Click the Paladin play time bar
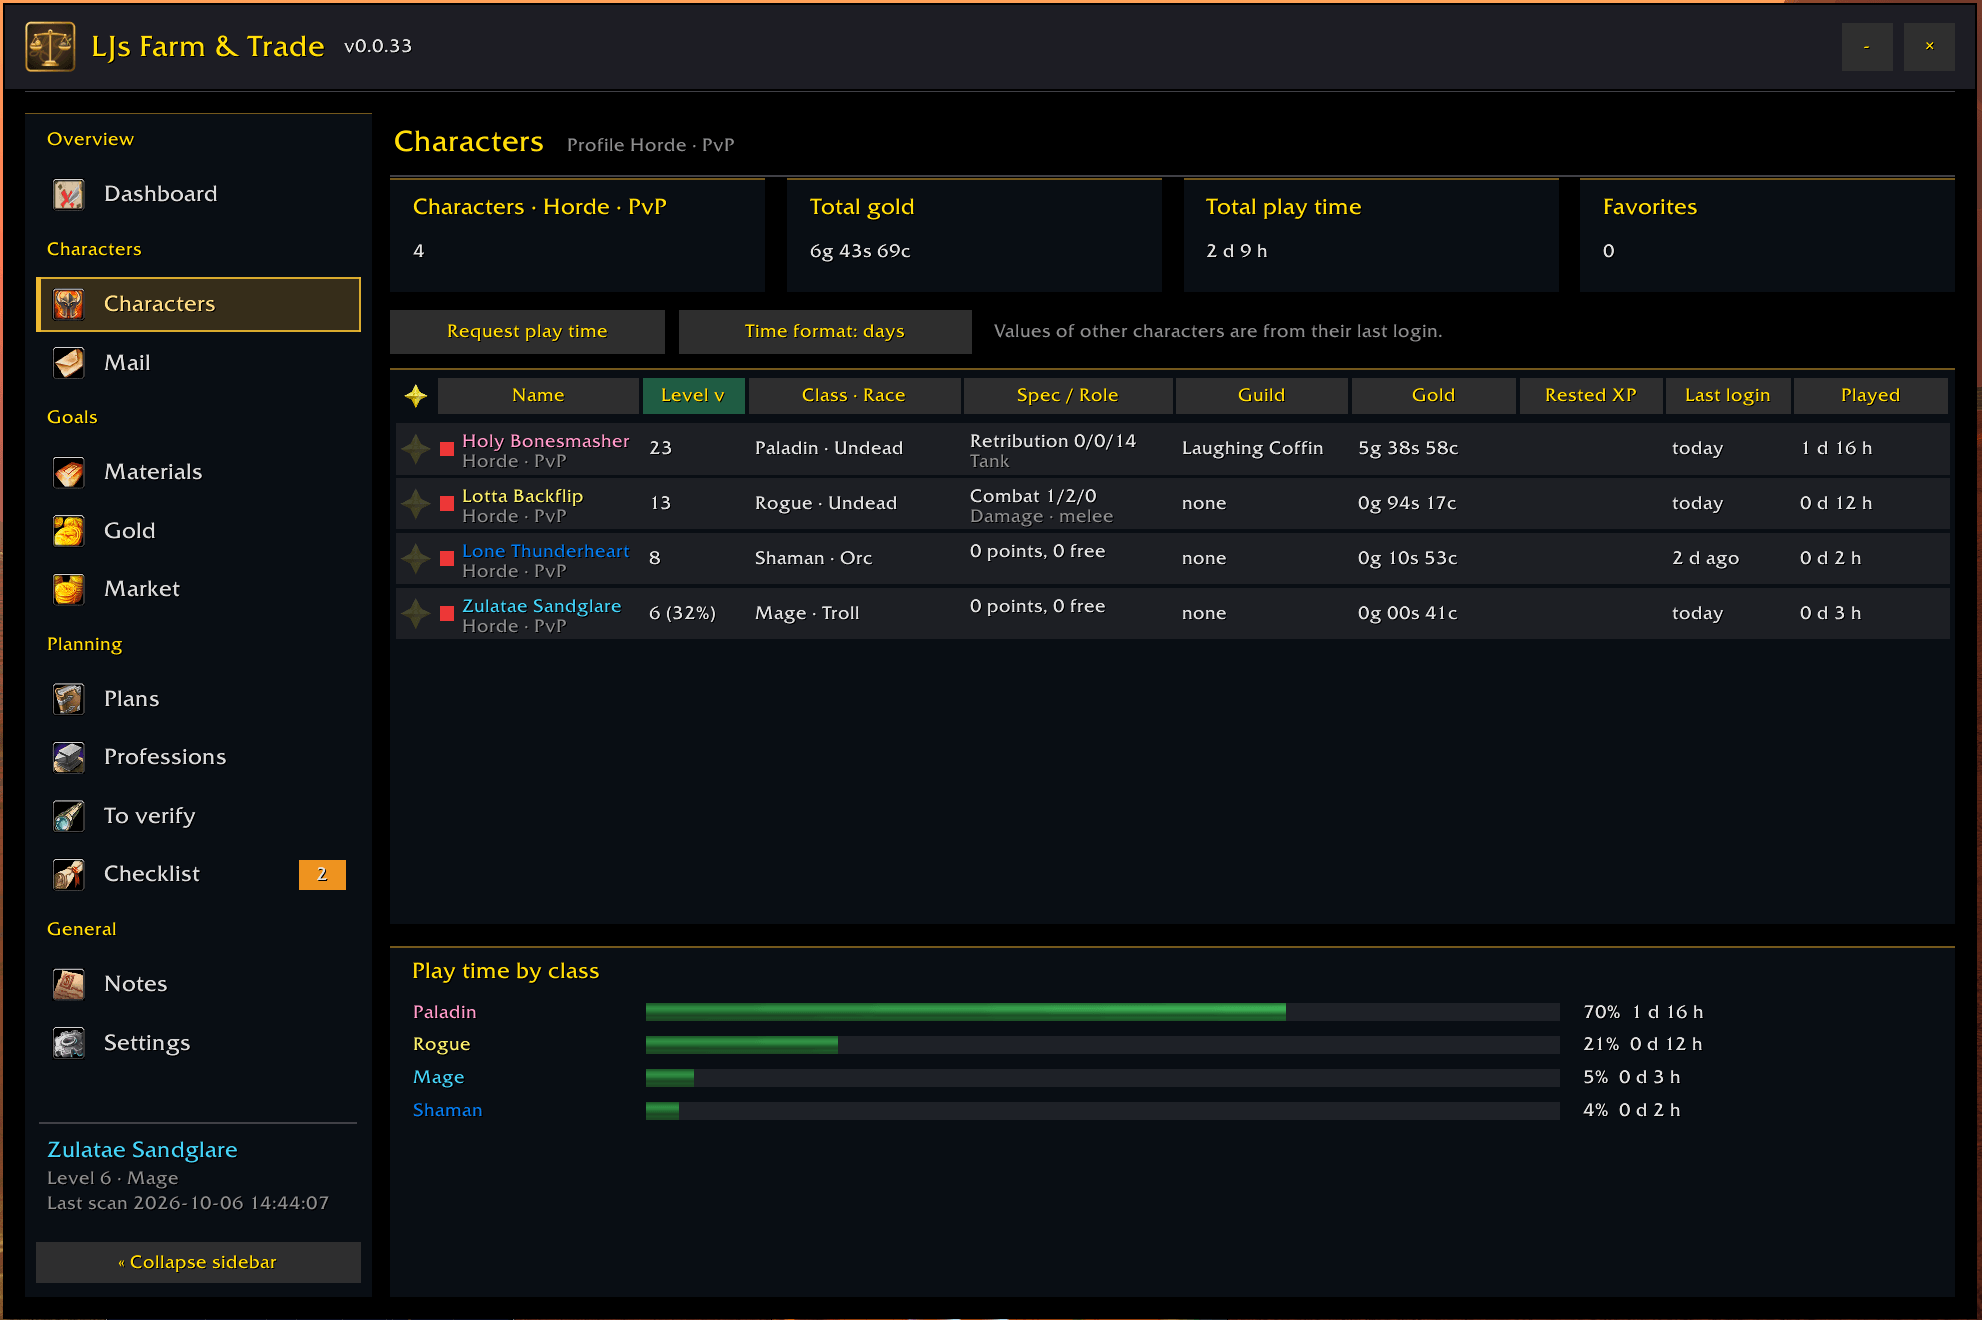 pyautogui.click(x=1102, y=1012)
